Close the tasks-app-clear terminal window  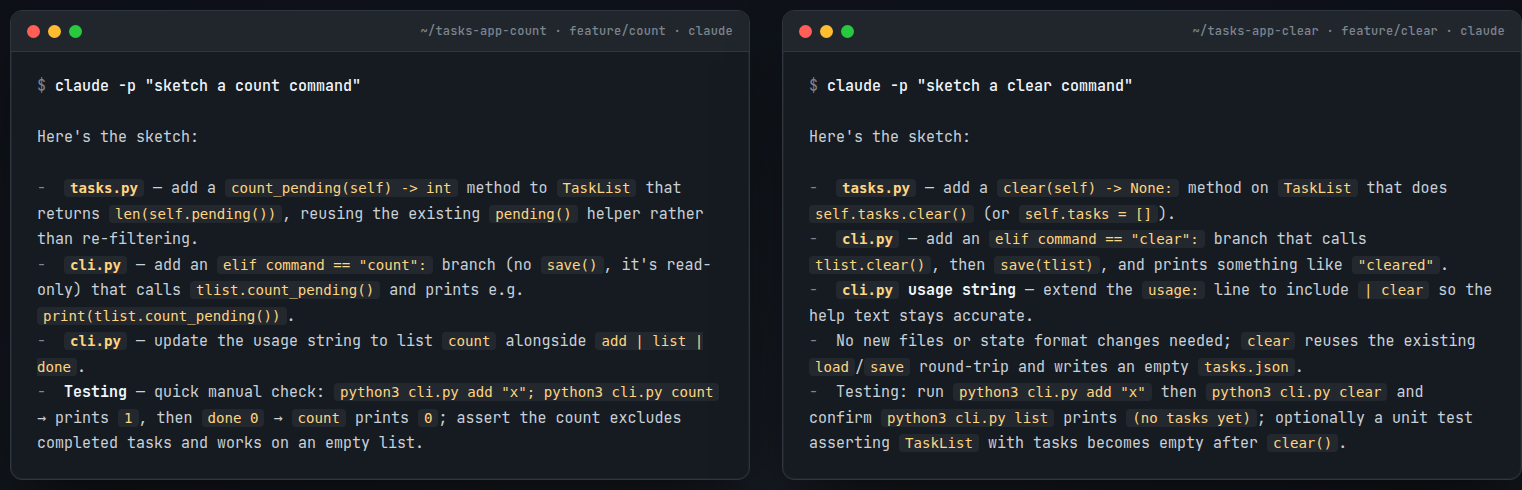805,31
